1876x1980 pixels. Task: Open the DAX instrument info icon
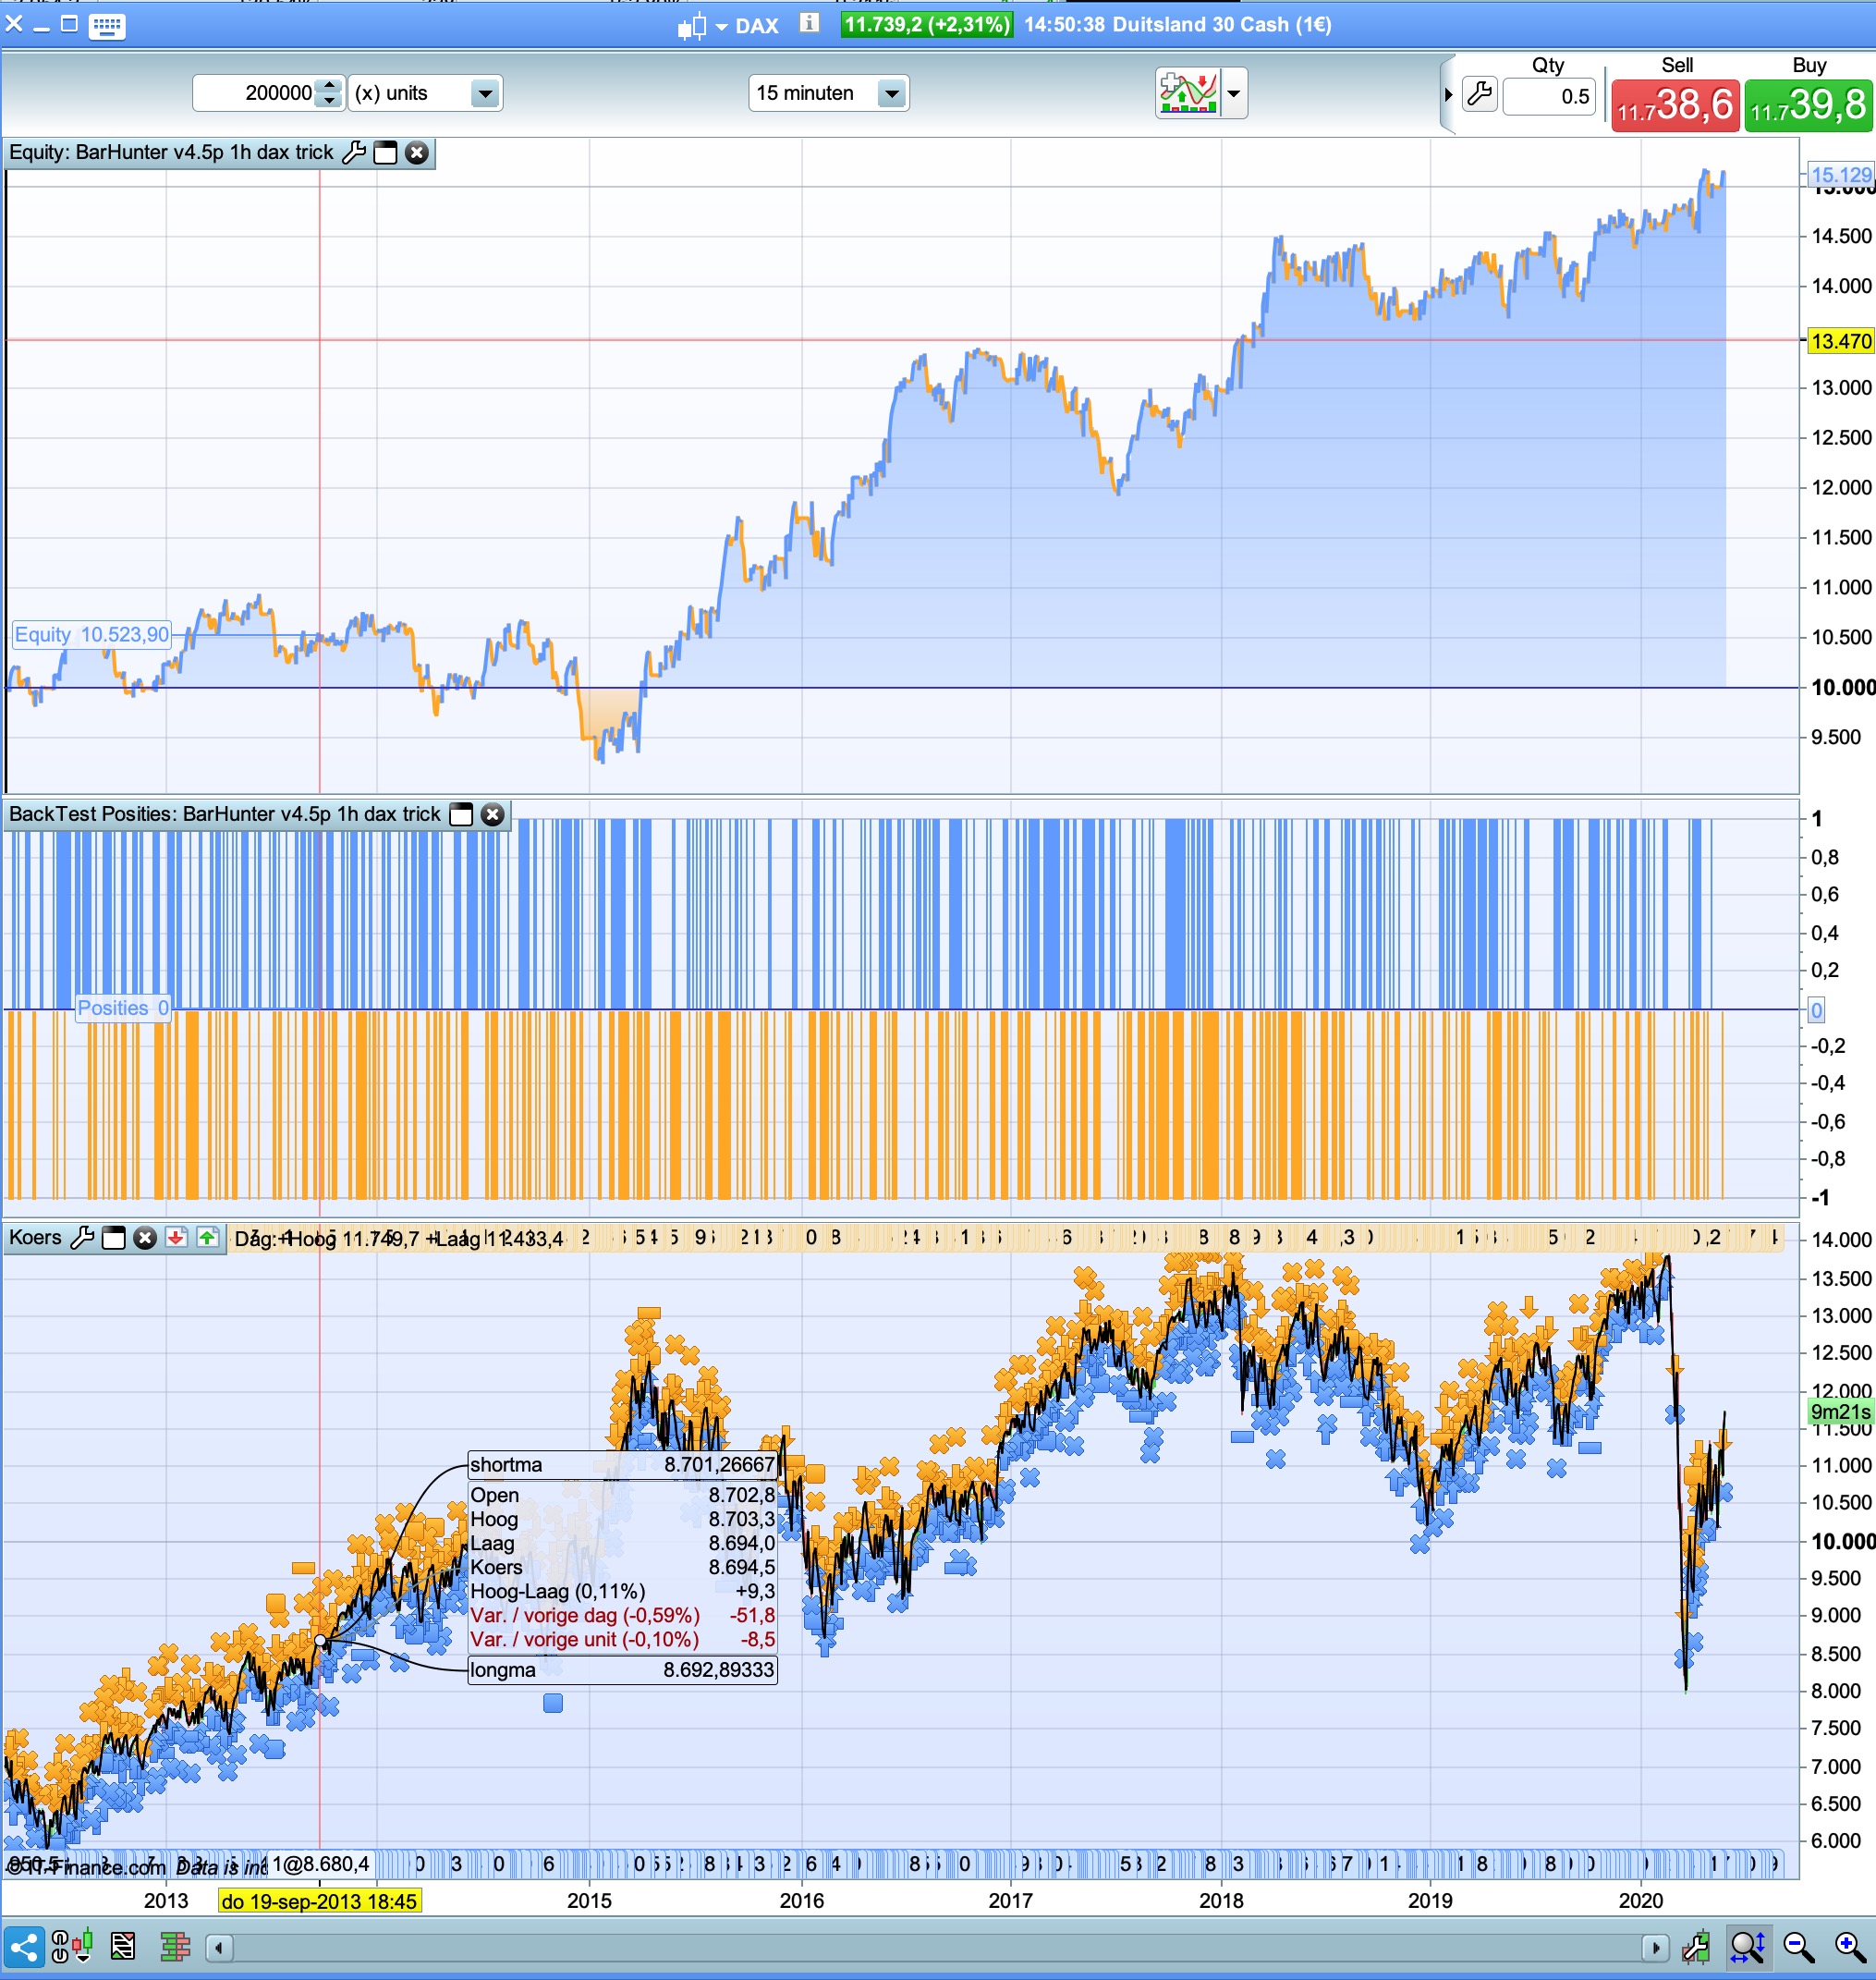tap(810, 24)
